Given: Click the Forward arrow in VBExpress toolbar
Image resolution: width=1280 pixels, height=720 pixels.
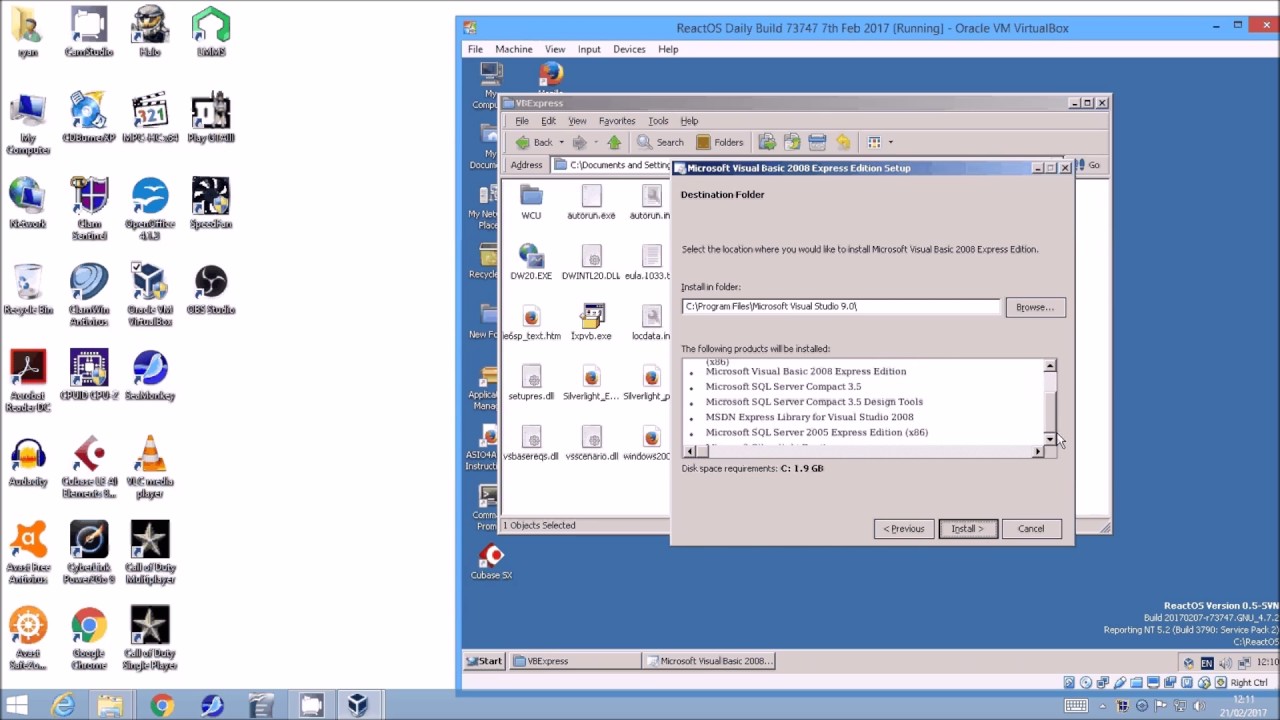Looking at the screenshot, I should [x=580, y=143].
